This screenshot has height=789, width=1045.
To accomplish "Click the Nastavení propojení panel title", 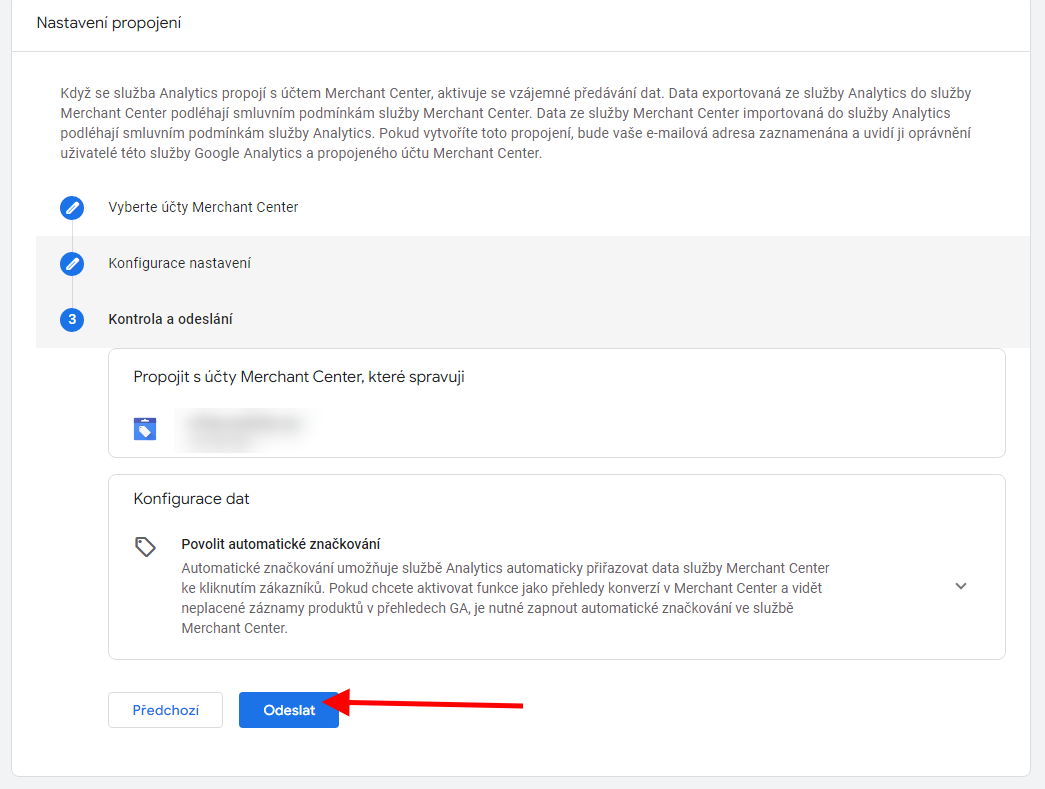I will coord(109,22).
